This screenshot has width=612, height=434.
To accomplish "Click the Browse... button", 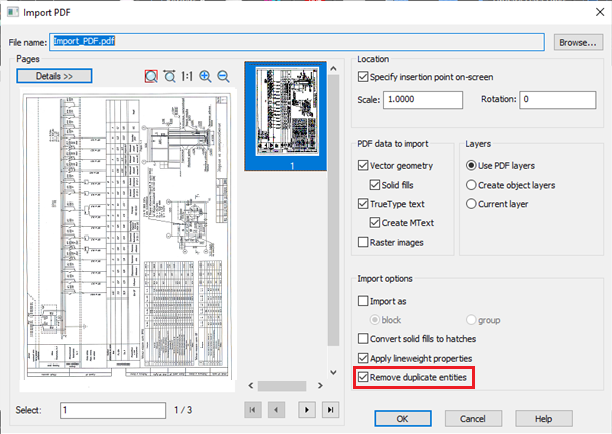I will coord(577,42).
